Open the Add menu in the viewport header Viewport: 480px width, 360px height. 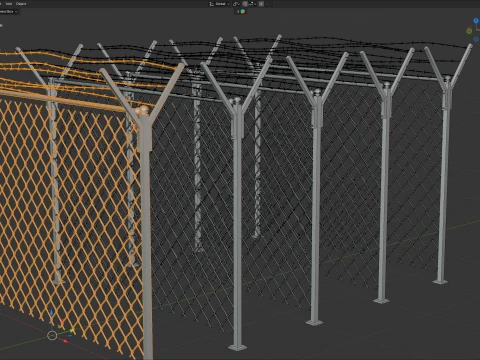(9, 4)
